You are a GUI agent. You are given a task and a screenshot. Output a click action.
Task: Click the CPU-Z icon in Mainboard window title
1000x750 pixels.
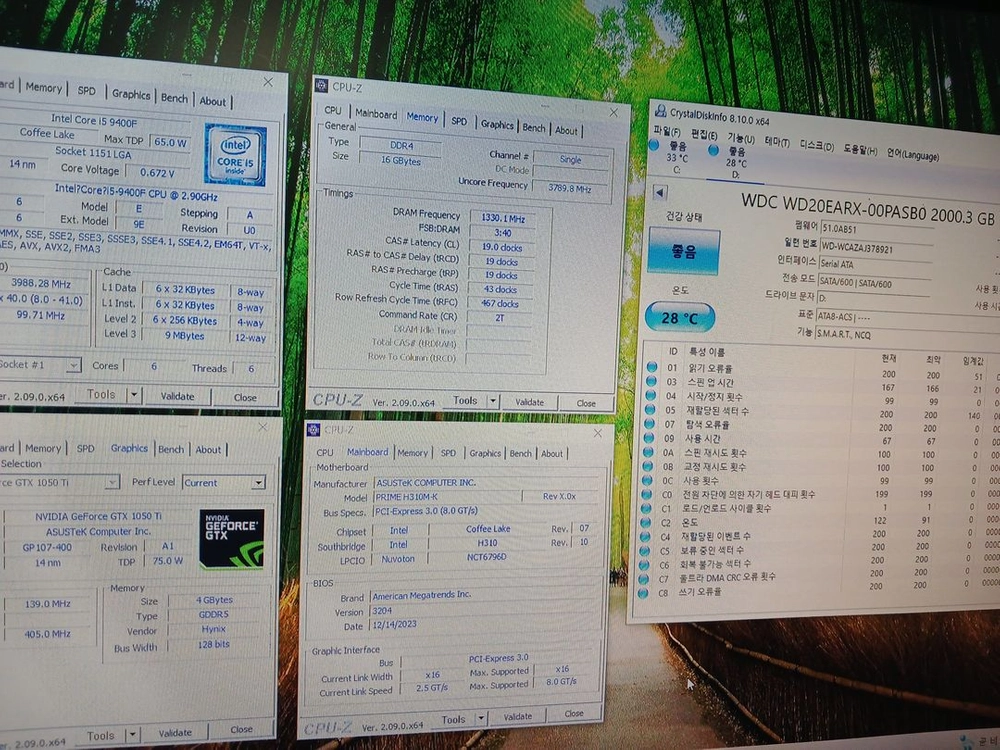[313, 429]
